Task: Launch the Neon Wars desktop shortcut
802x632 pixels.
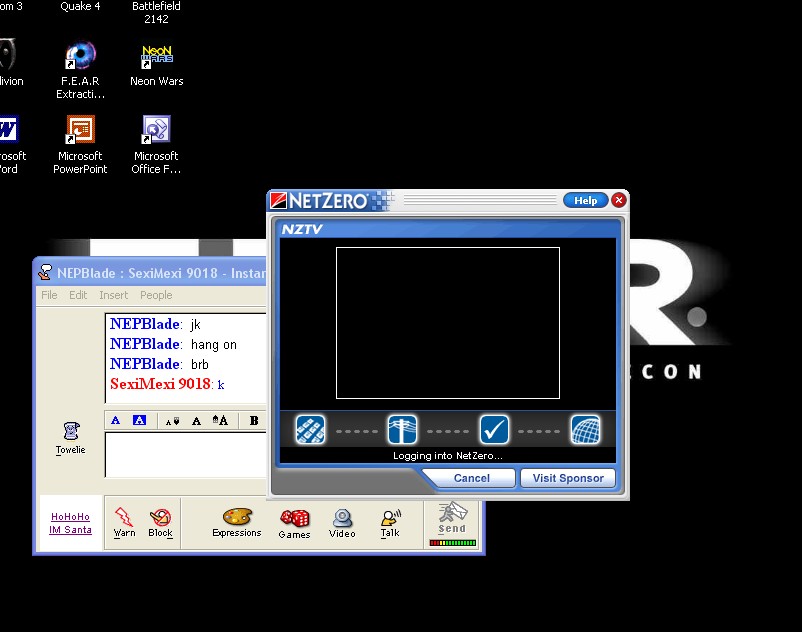Action: pyautogui.click(x=157, y=65)
